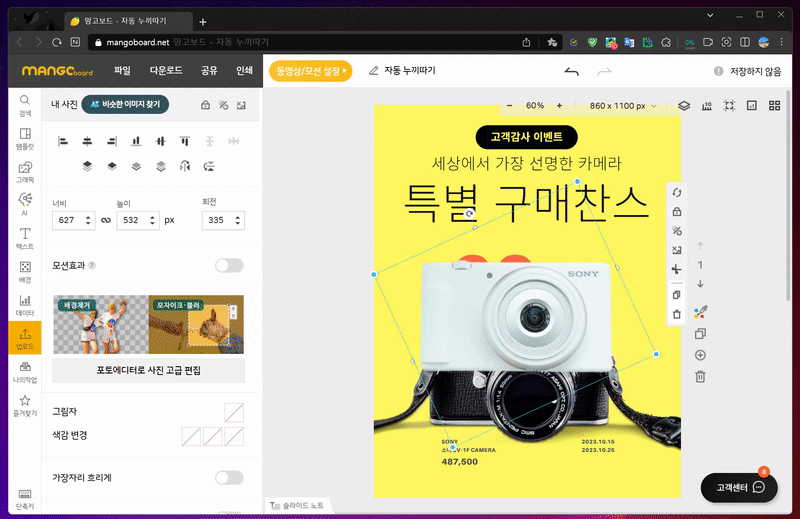Click the 비슷한 이미지 찾기 button

coord(125,105)
